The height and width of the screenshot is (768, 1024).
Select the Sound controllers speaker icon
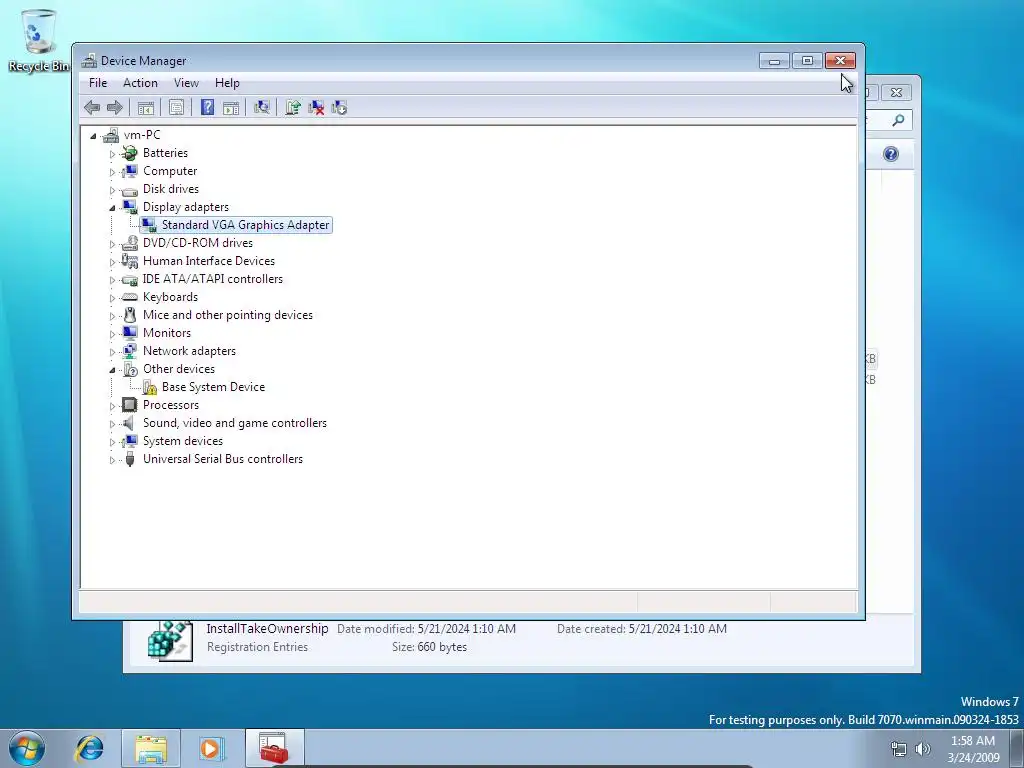click(x=130, y=423)
